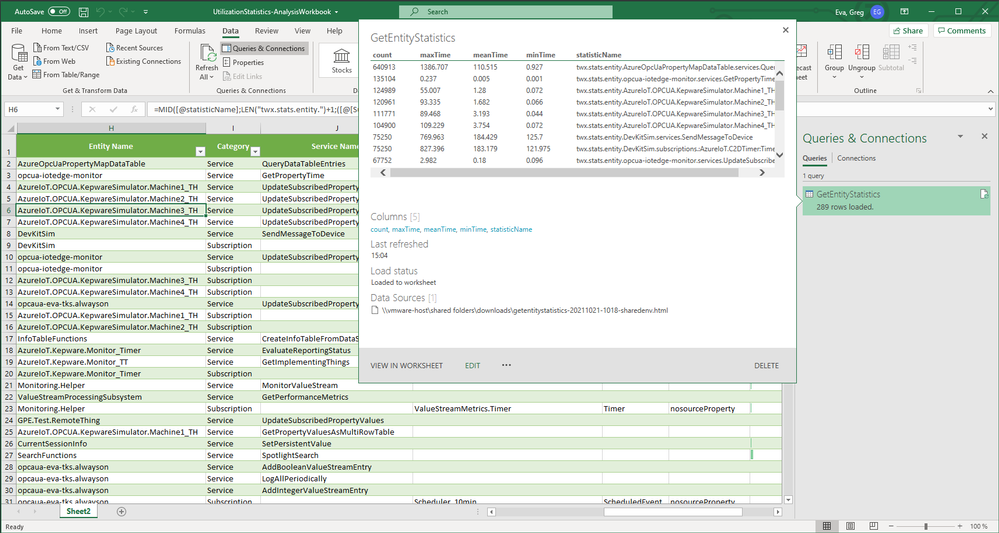Screen dimensions: 999x533
Task: Click the refresh icon on GetEntityStatistics query
Action: 984,194
